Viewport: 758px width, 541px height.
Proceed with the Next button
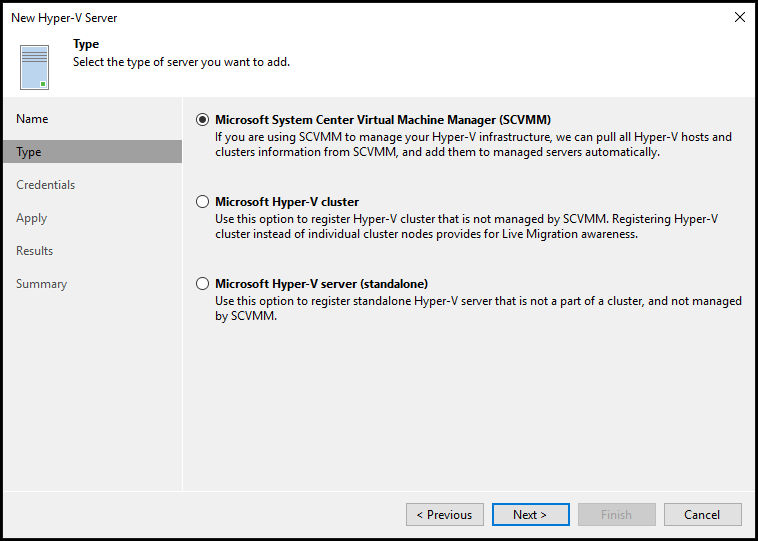(x=531, y=515)
